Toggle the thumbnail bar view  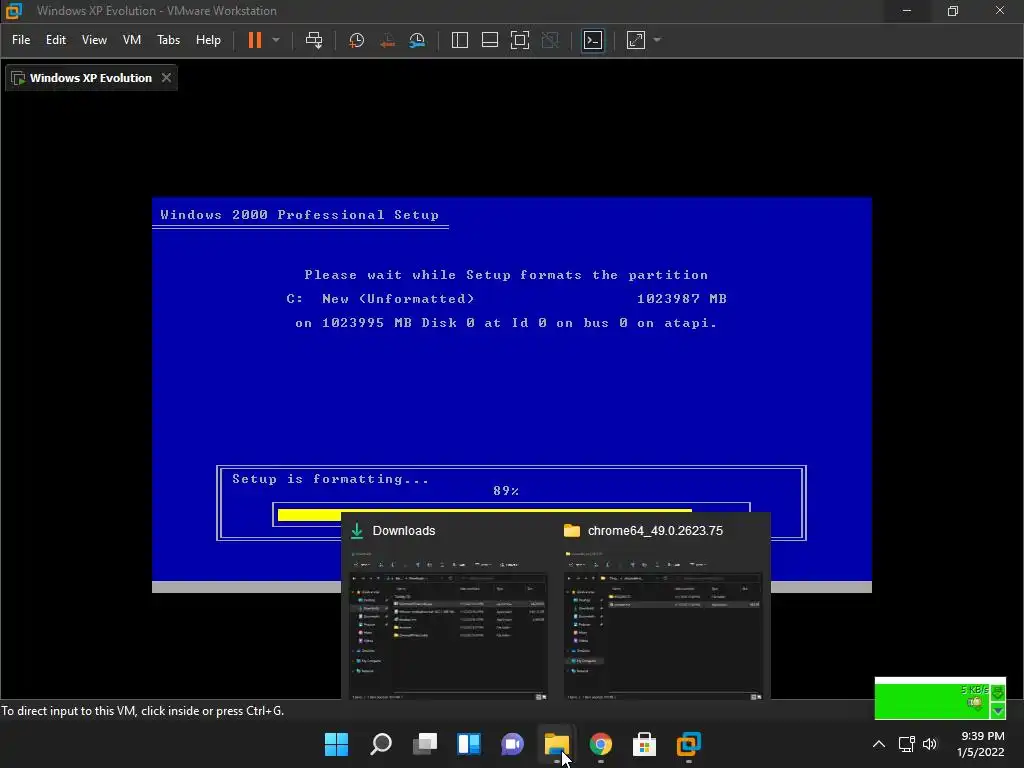pos(490,40)
